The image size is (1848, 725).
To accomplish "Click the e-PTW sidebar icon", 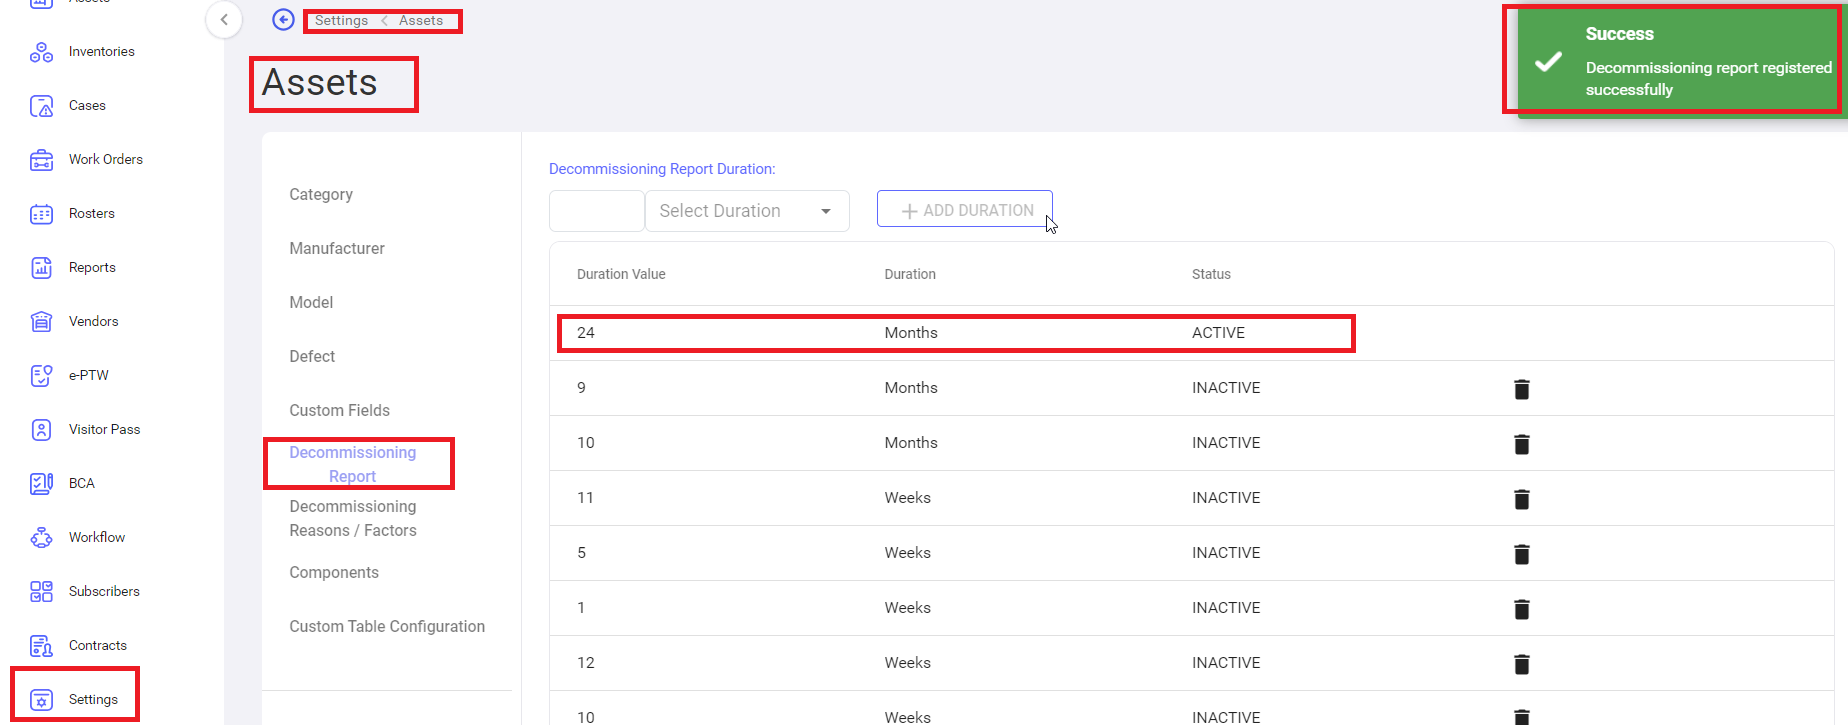I will [x=41, y=376].
